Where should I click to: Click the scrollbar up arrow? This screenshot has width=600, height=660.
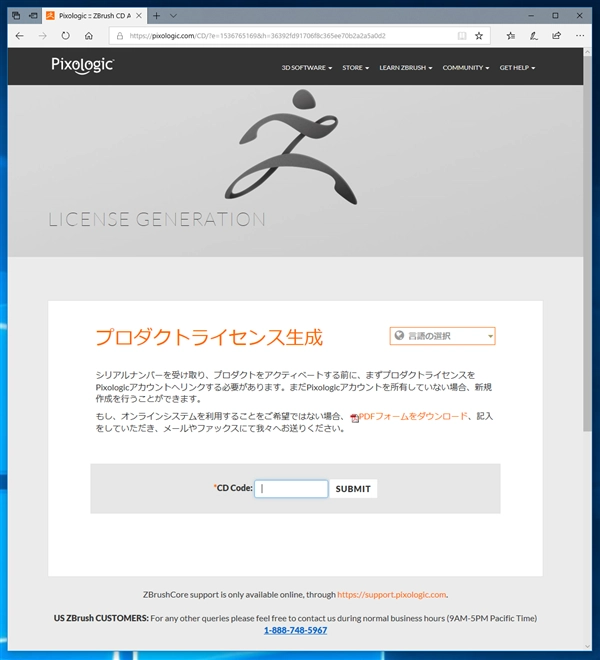(x=587, y=52)
